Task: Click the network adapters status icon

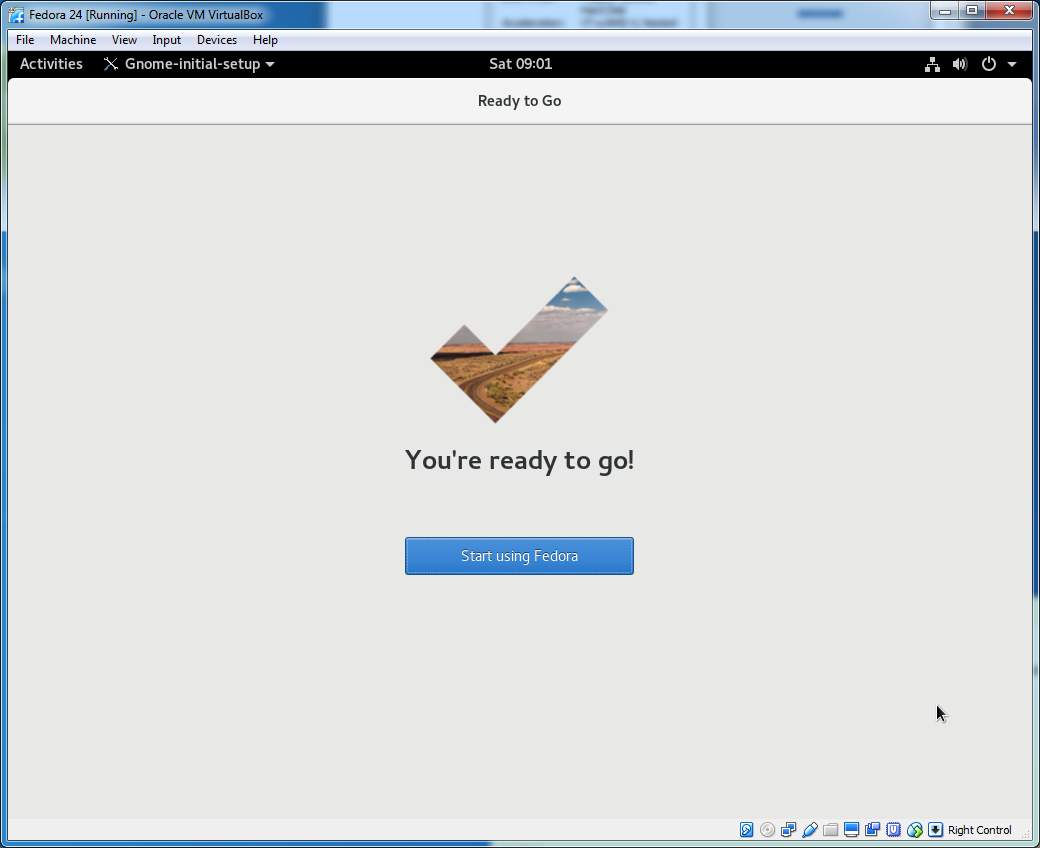Action: click(x=789, y=829)
